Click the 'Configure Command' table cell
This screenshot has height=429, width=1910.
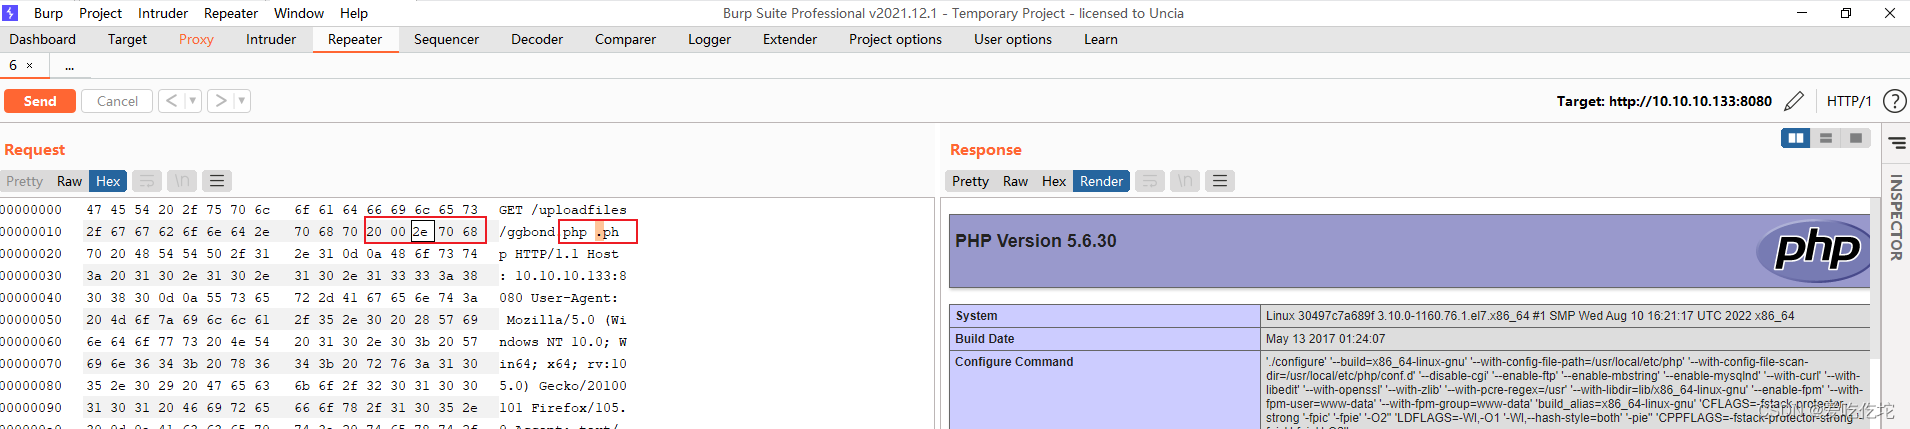[x=1104, y=390]
